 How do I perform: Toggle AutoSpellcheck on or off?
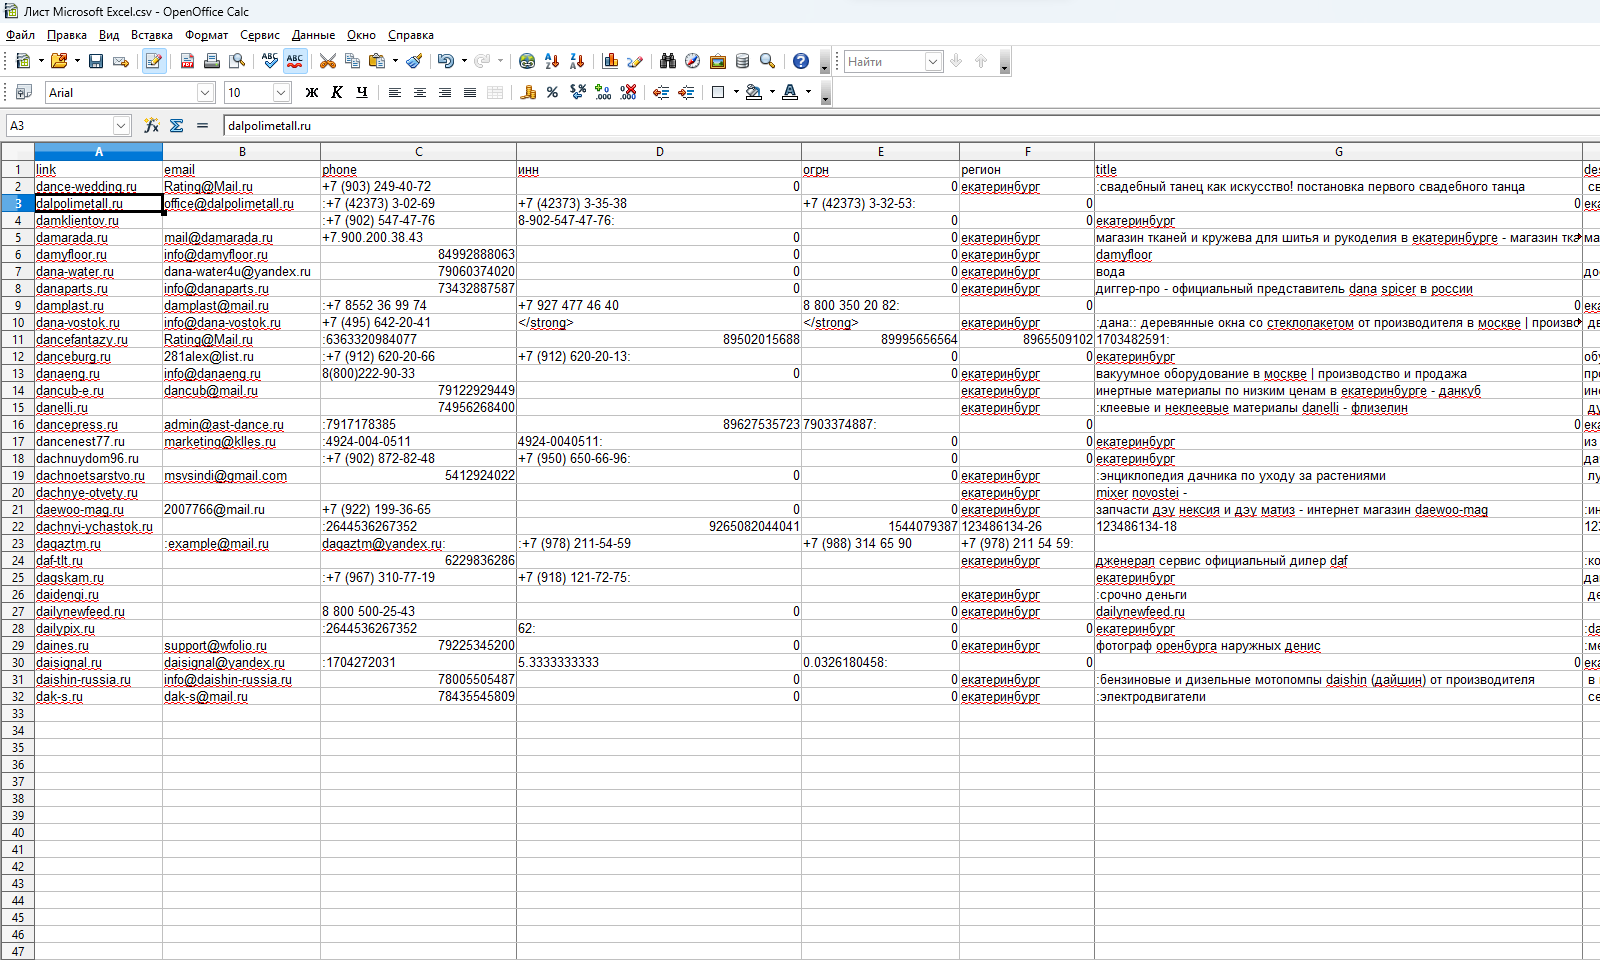pos(295,61)
